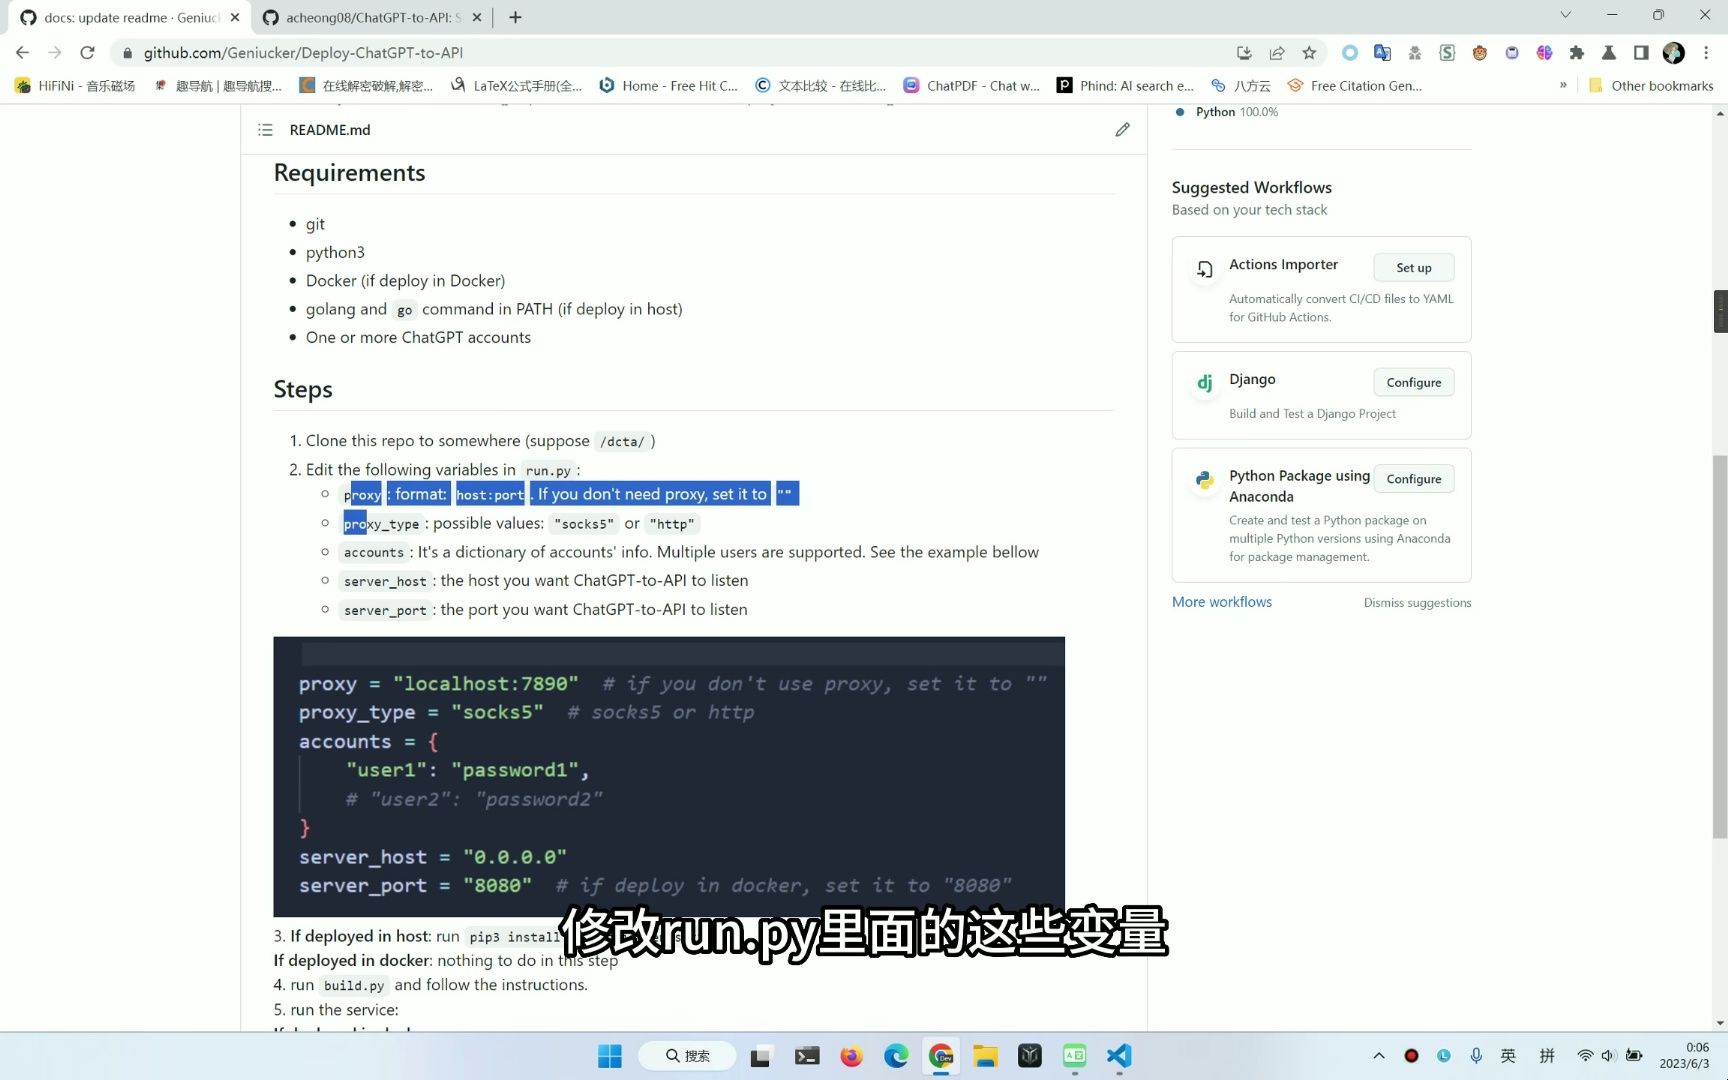Click the page vertical scrollbar thumb
The width and height of the screenshot is (1728, 1080).
pyautogui.click(x=1720, y=647)
